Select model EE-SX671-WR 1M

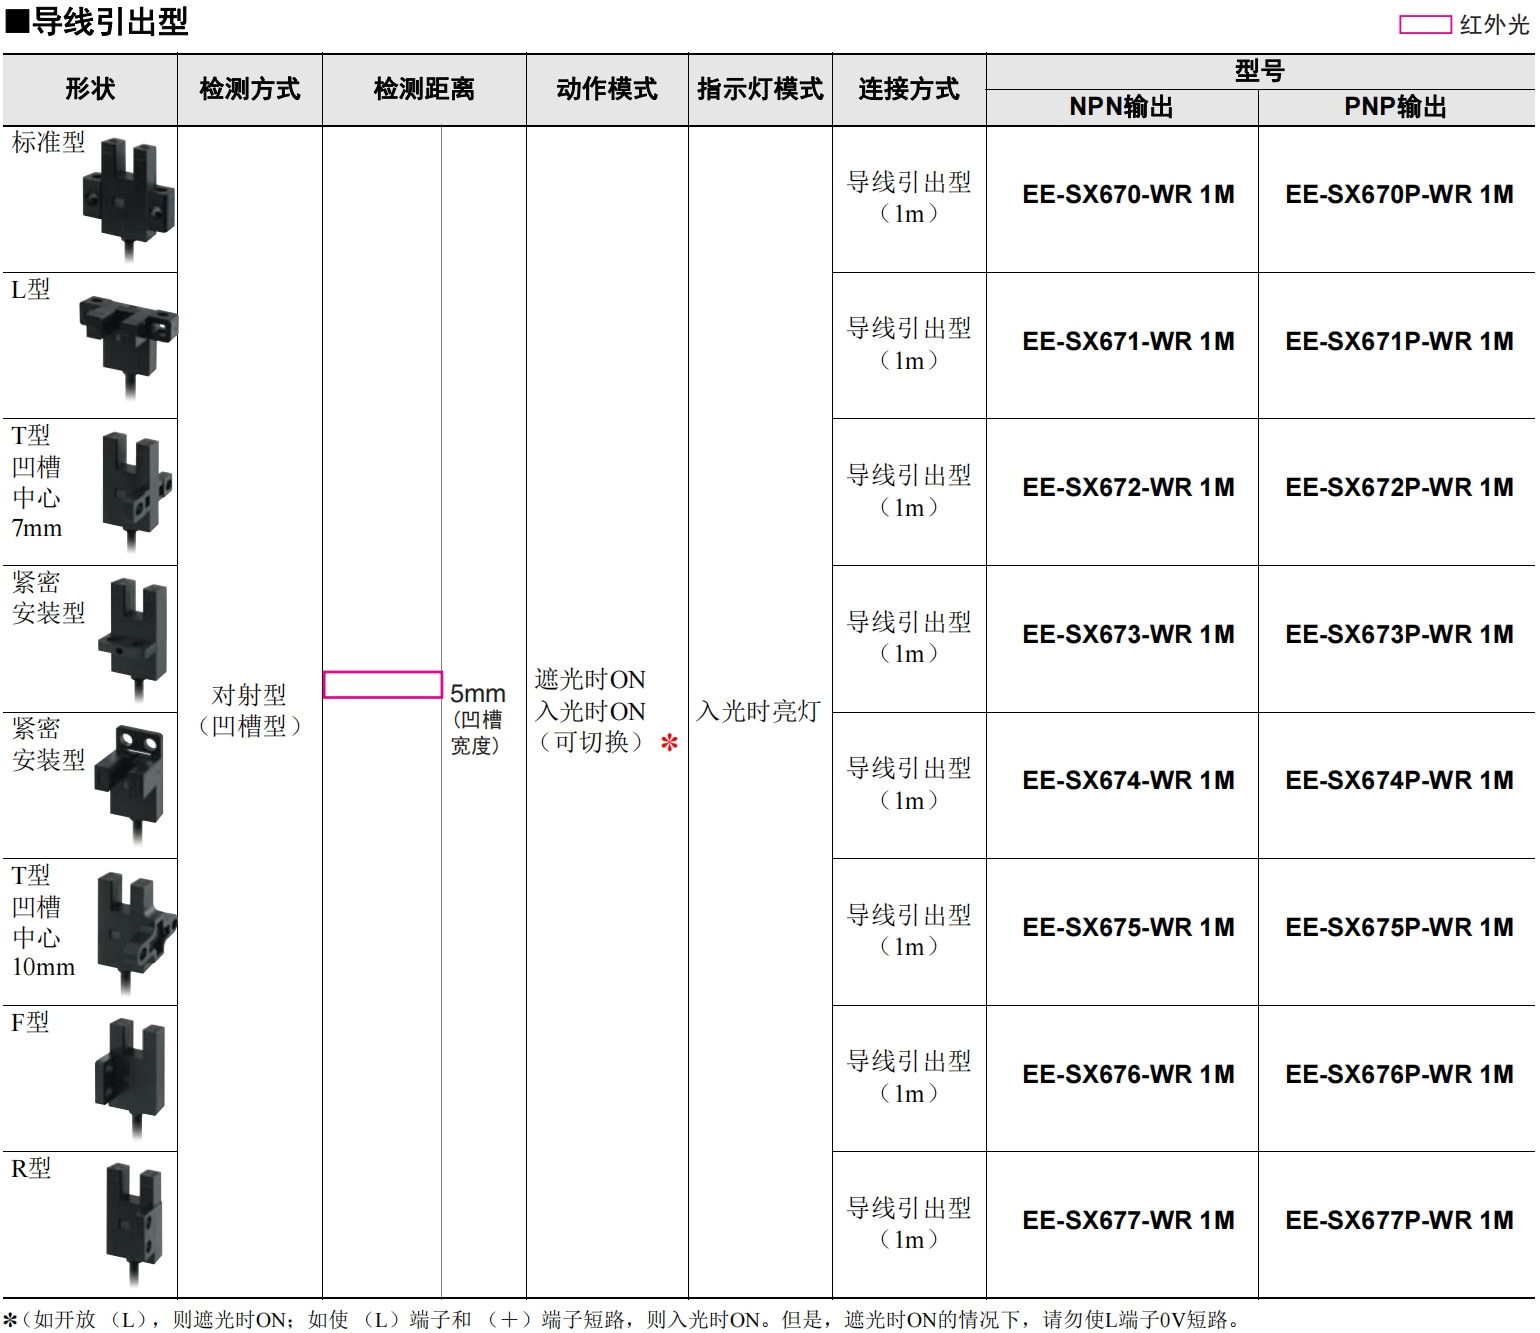[x=1129, y=341]
